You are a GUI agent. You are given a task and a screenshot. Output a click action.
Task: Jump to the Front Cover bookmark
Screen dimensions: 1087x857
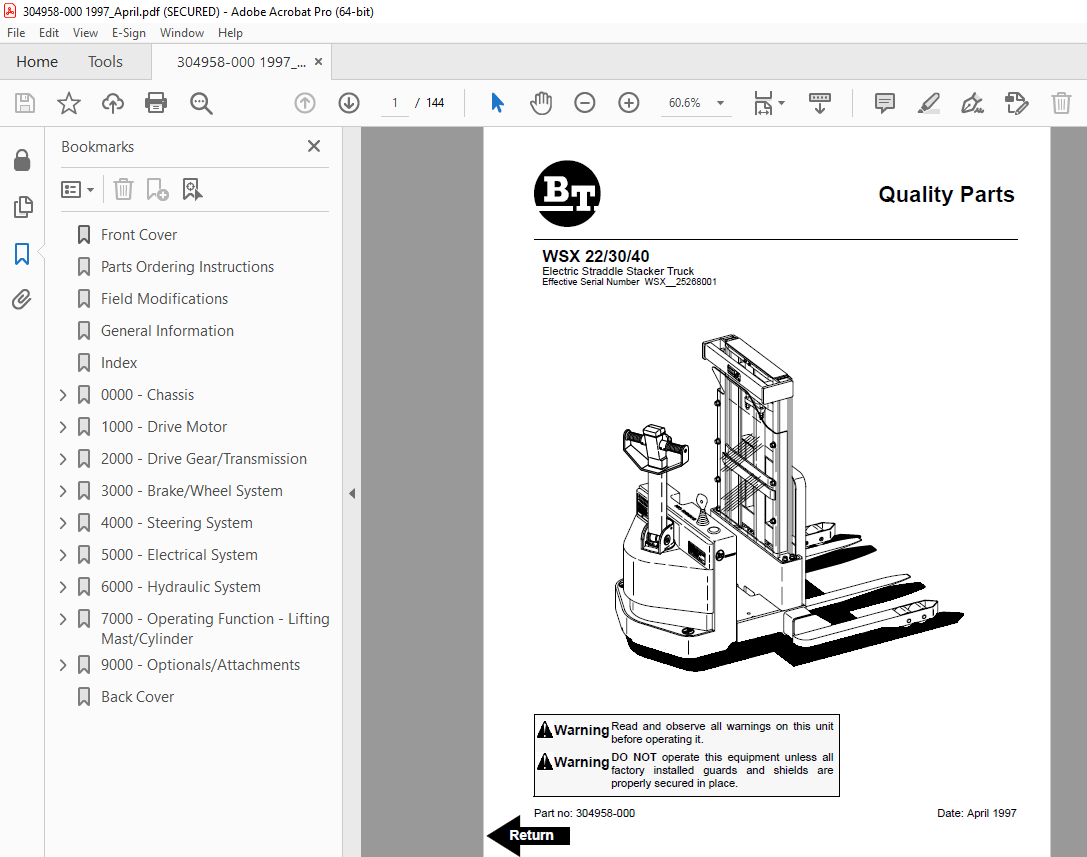[139, 235]
